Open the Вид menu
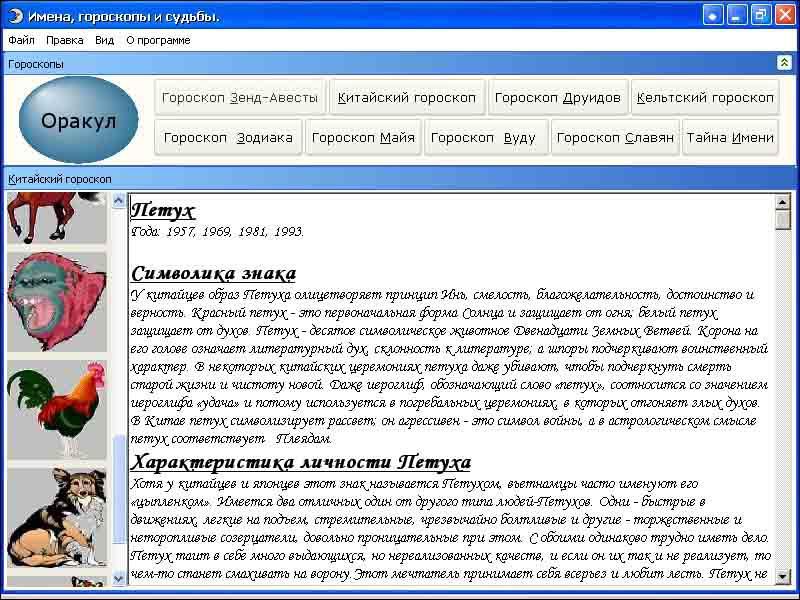 point(104,40)
